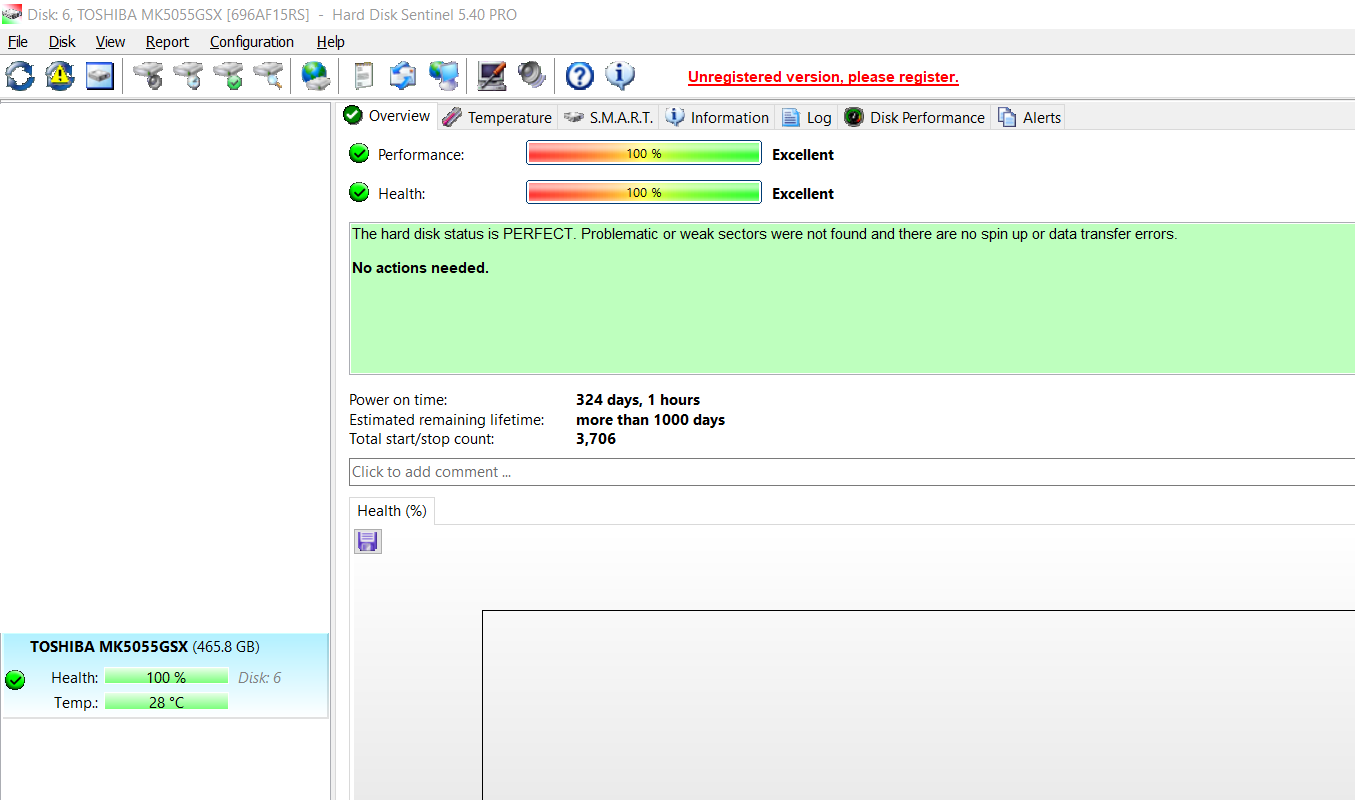Click the 'Estimated remaining lifetime:' label

tap(446, 420)
